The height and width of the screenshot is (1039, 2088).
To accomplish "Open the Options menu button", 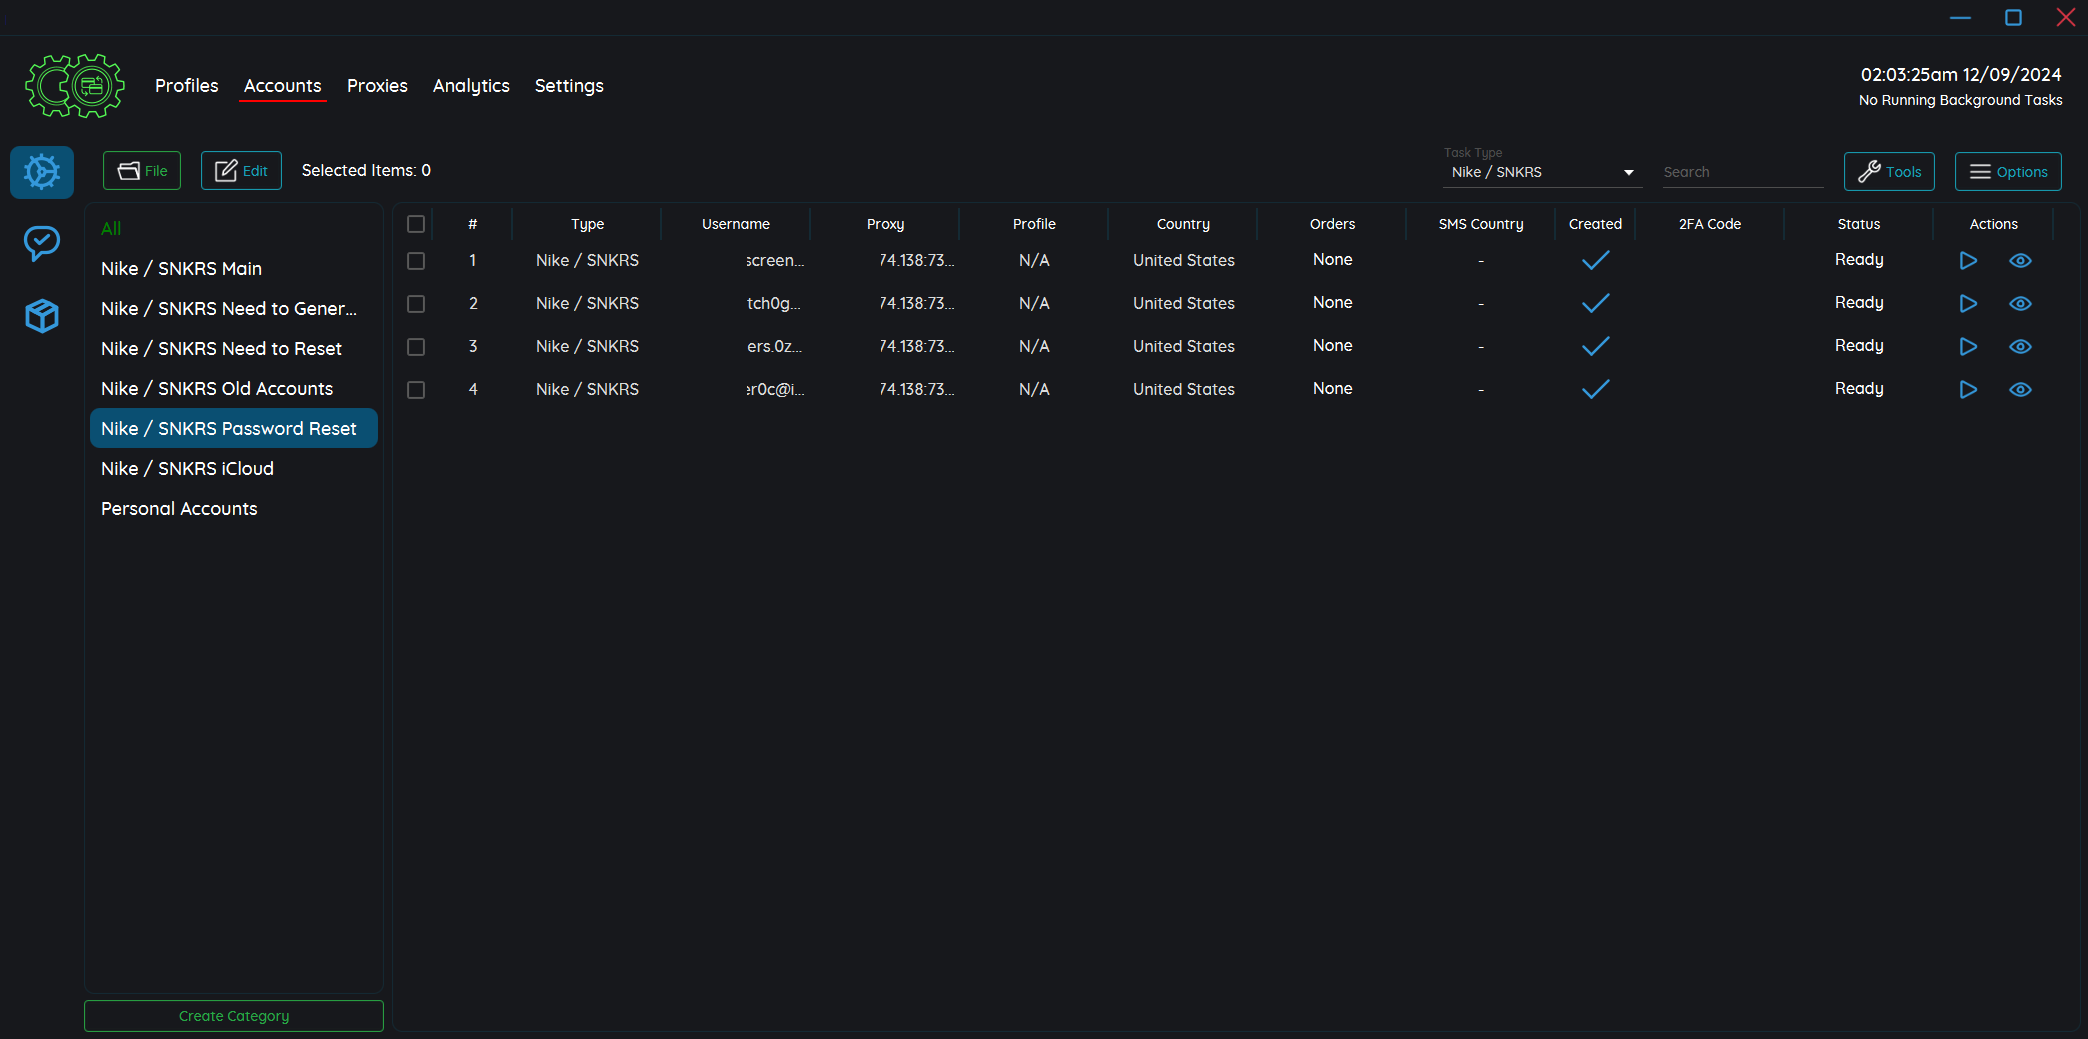I will point(2007,172).
